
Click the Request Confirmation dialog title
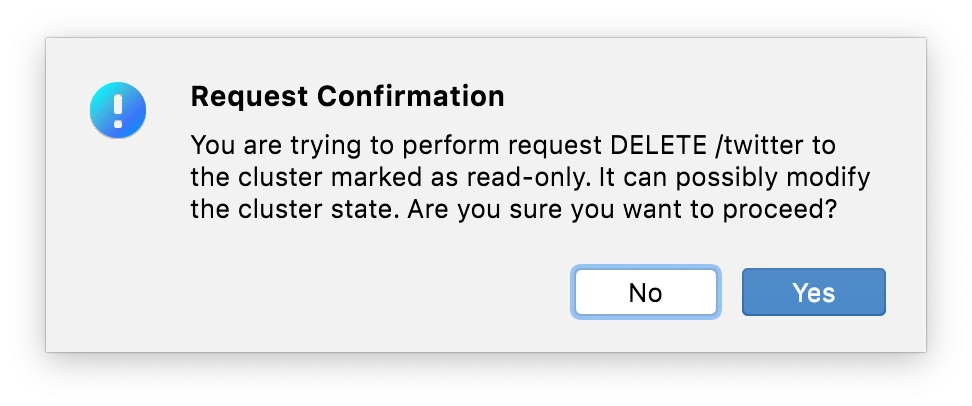[347, 96]
